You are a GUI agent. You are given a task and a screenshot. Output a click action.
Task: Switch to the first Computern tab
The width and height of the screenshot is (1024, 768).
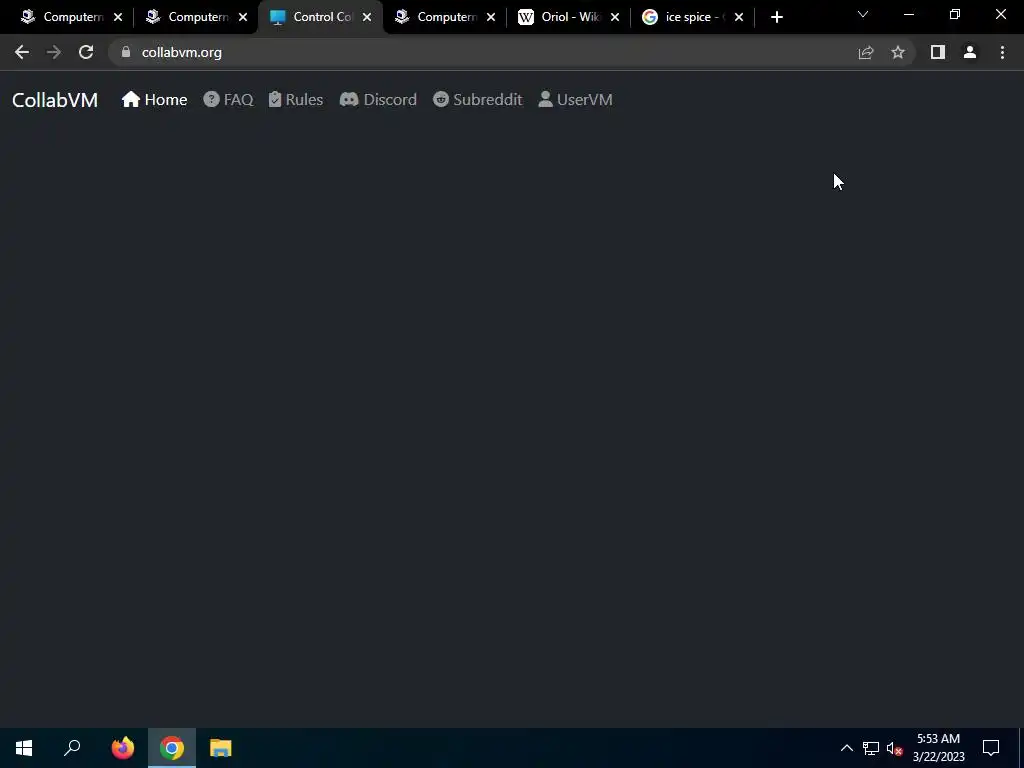pyautogui.click(x=70, y=18)
